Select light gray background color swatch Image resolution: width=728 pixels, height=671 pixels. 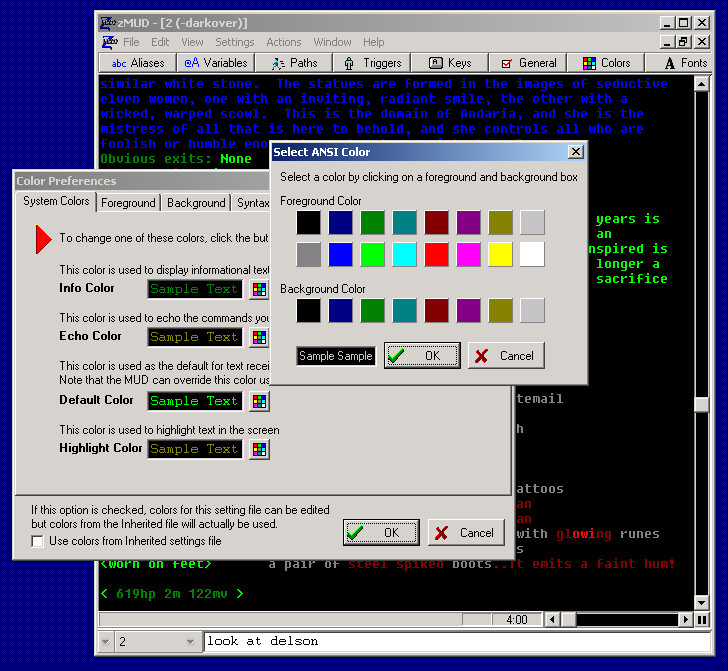click(532, 310)
